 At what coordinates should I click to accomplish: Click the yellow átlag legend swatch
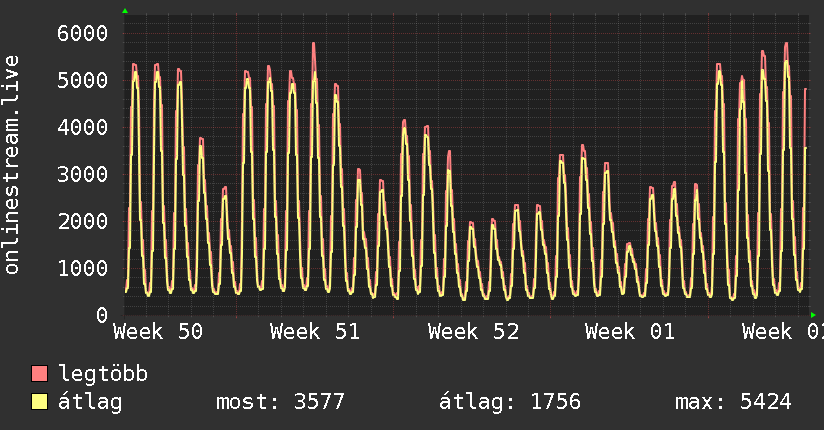(x=39, y=402)
